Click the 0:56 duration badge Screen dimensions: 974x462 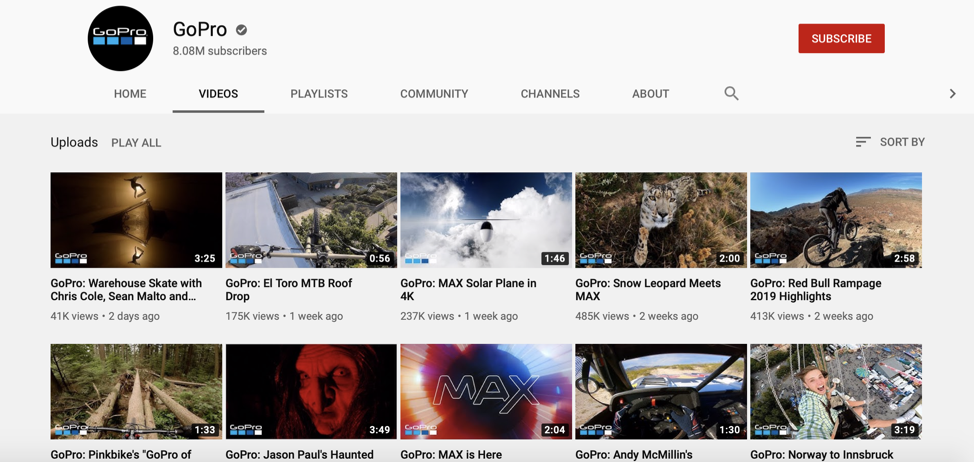[380, 258]
